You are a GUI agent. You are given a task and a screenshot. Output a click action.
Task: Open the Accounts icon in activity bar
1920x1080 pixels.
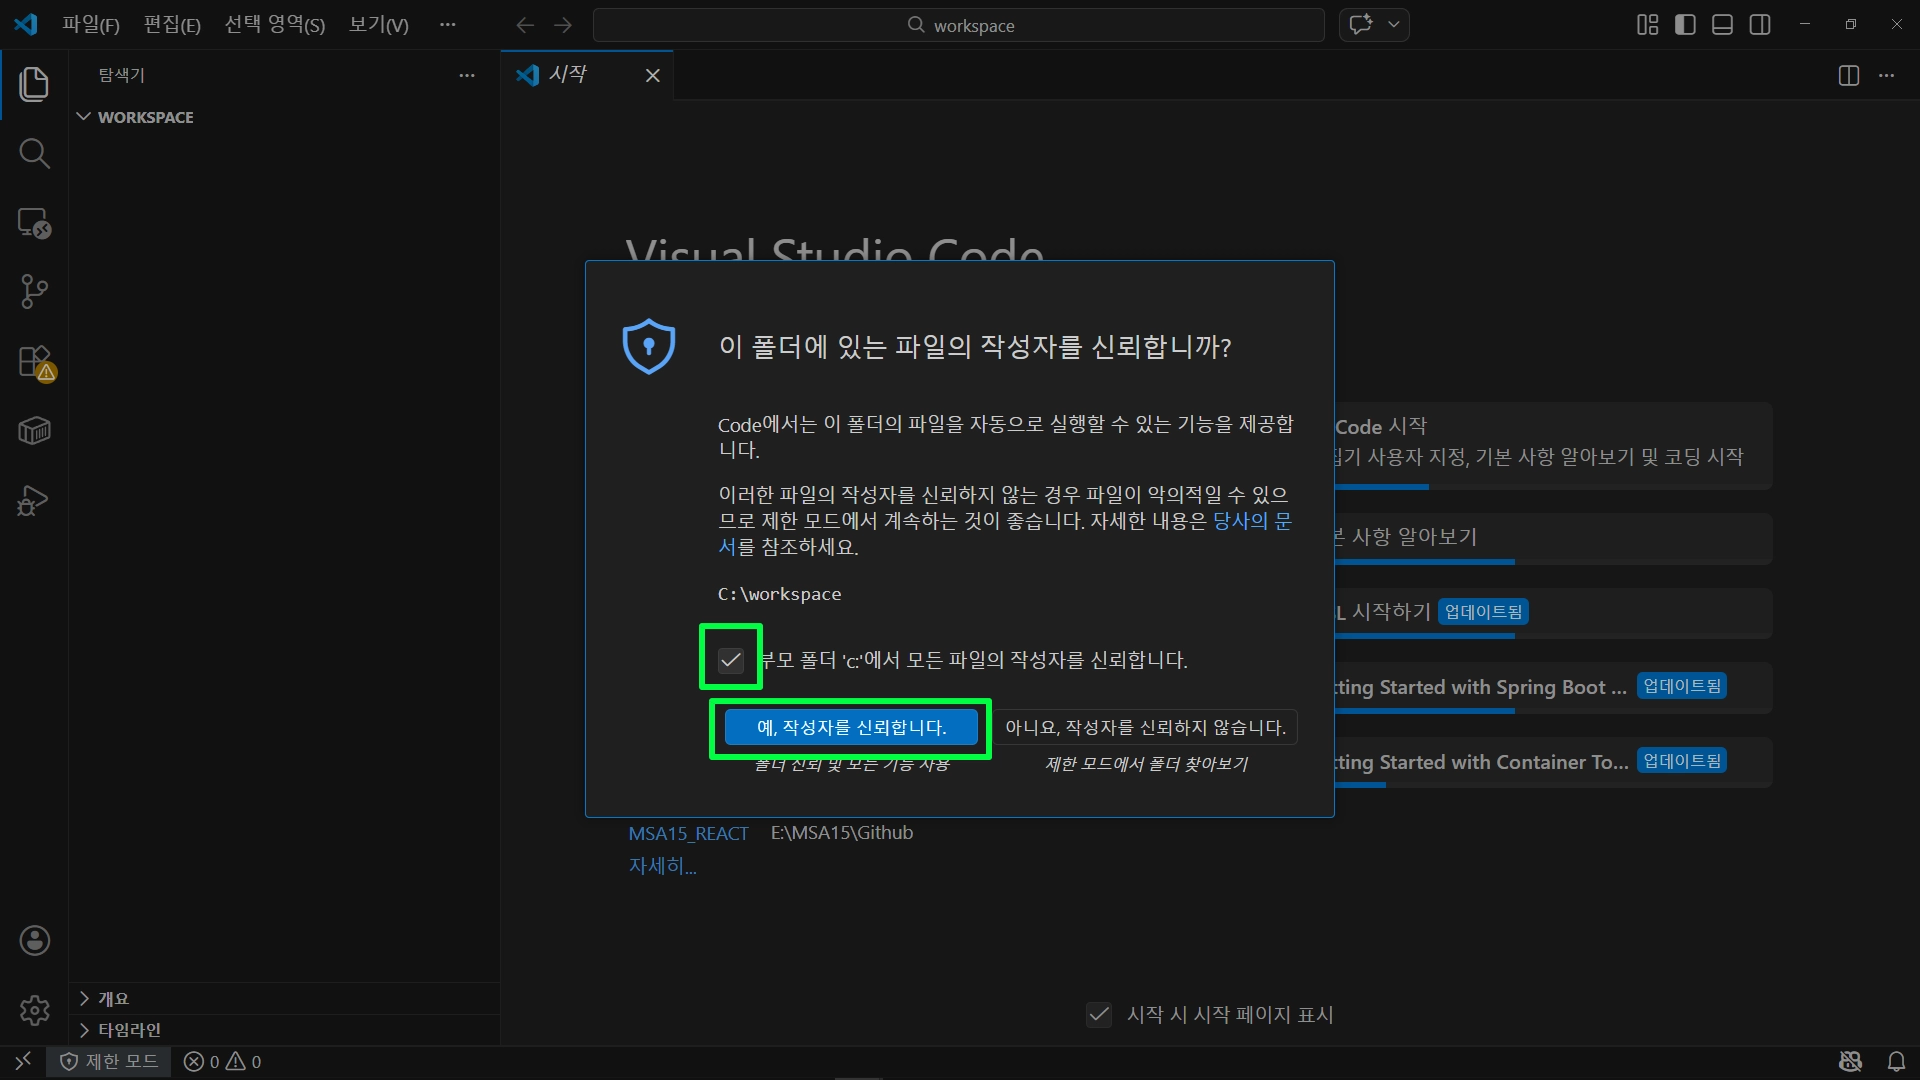pyautogui.click(x=34, y=940)
